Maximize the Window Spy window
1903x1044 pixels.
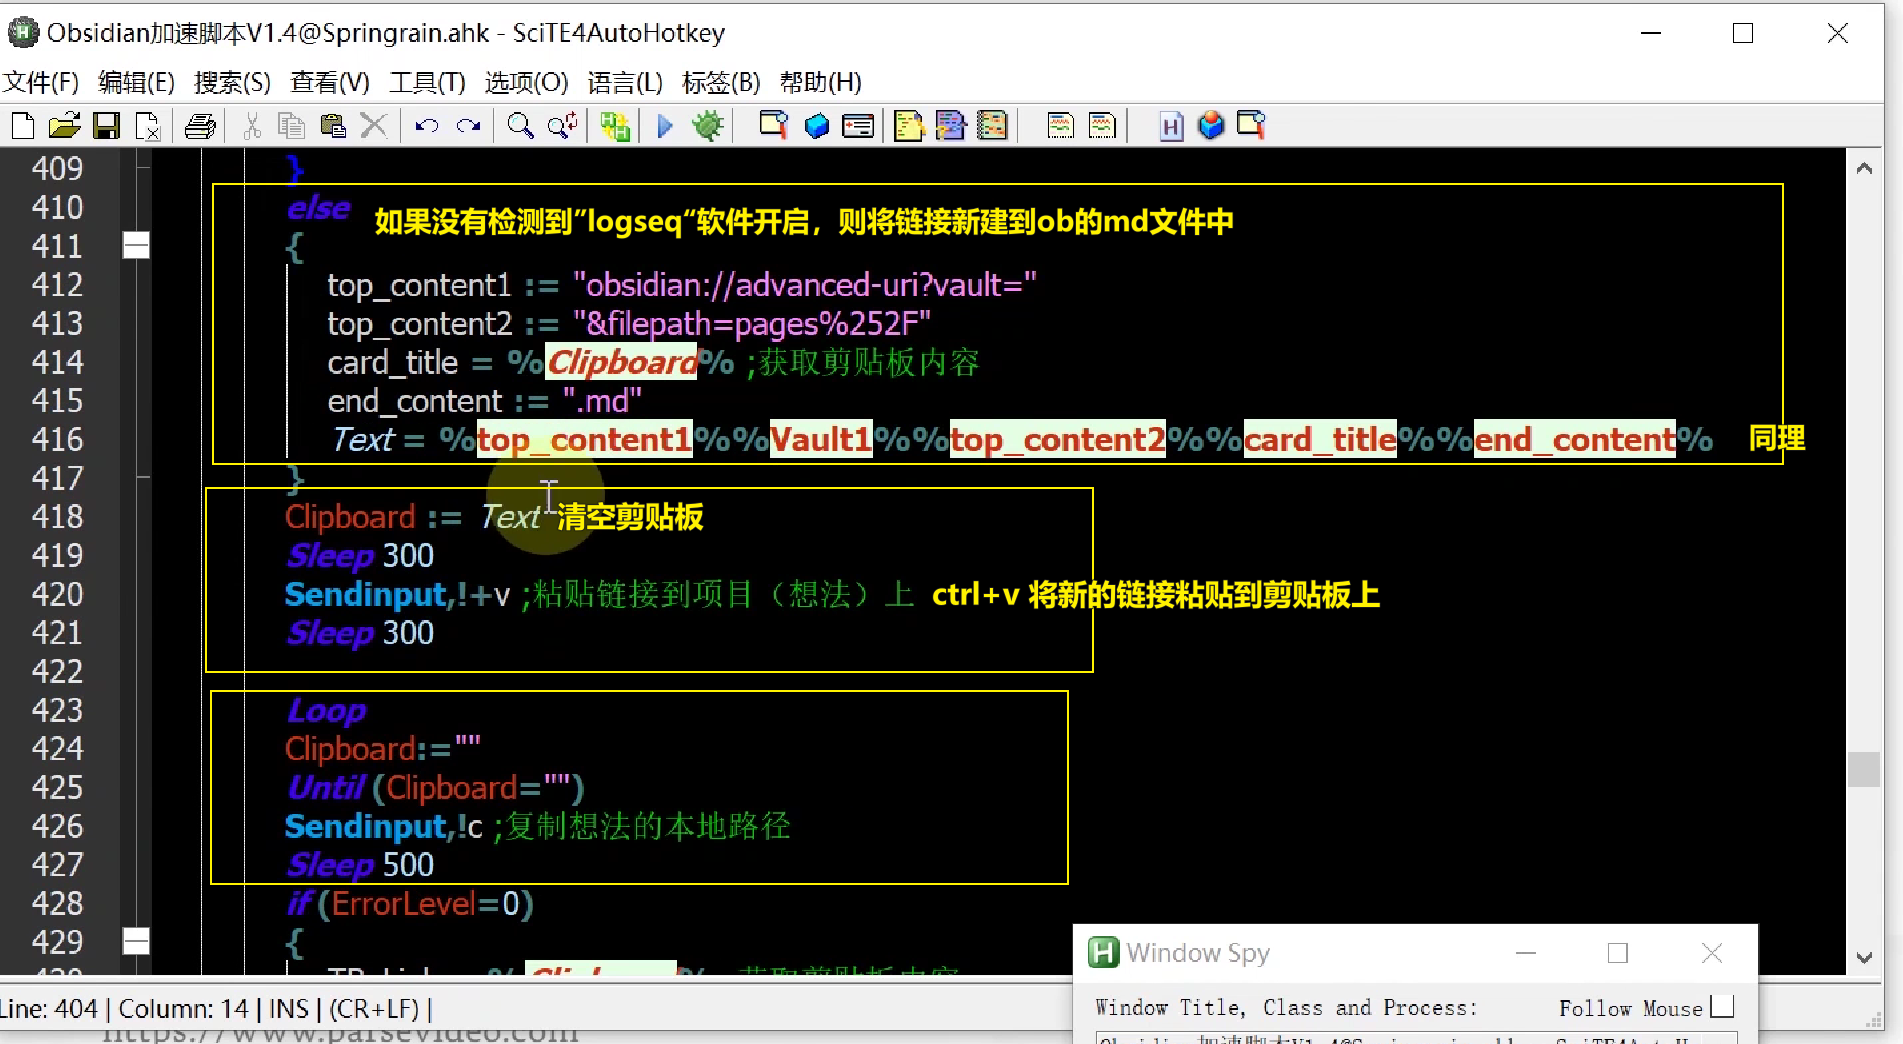tap(1618, 953)
